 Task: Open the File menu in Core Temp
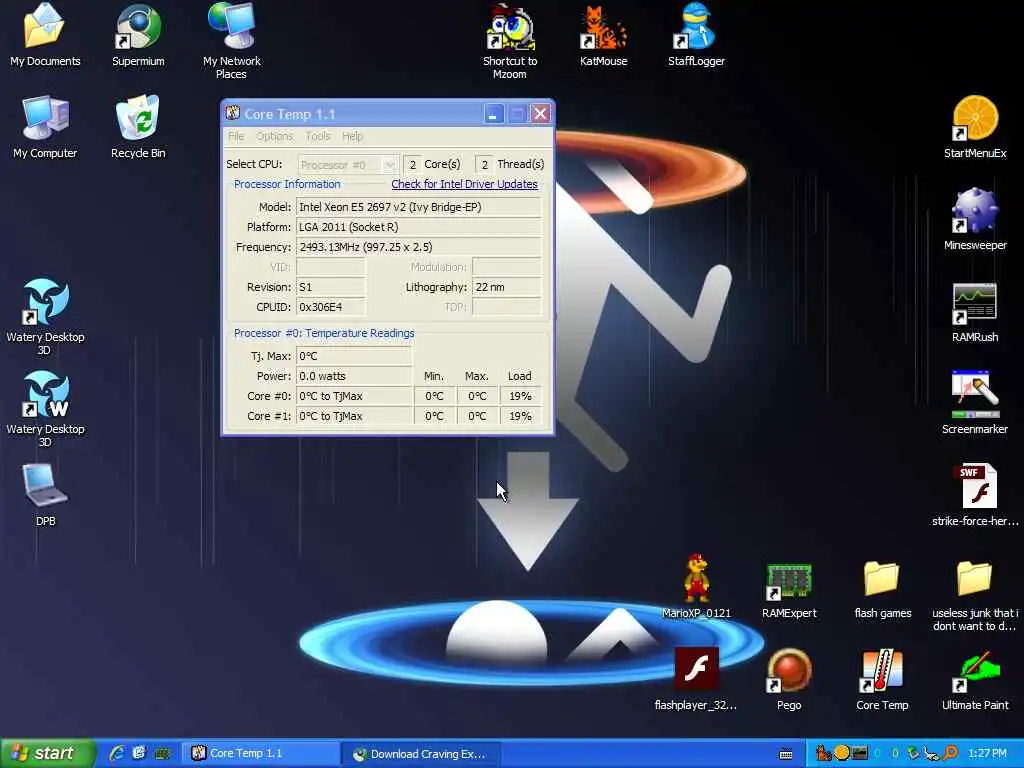(236, 136)
